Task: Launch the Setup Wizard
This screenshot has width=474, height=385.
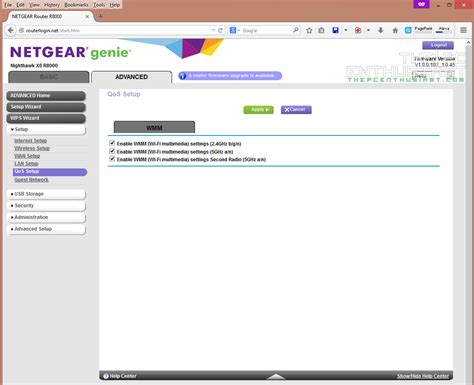Action: tap(46, 107)
